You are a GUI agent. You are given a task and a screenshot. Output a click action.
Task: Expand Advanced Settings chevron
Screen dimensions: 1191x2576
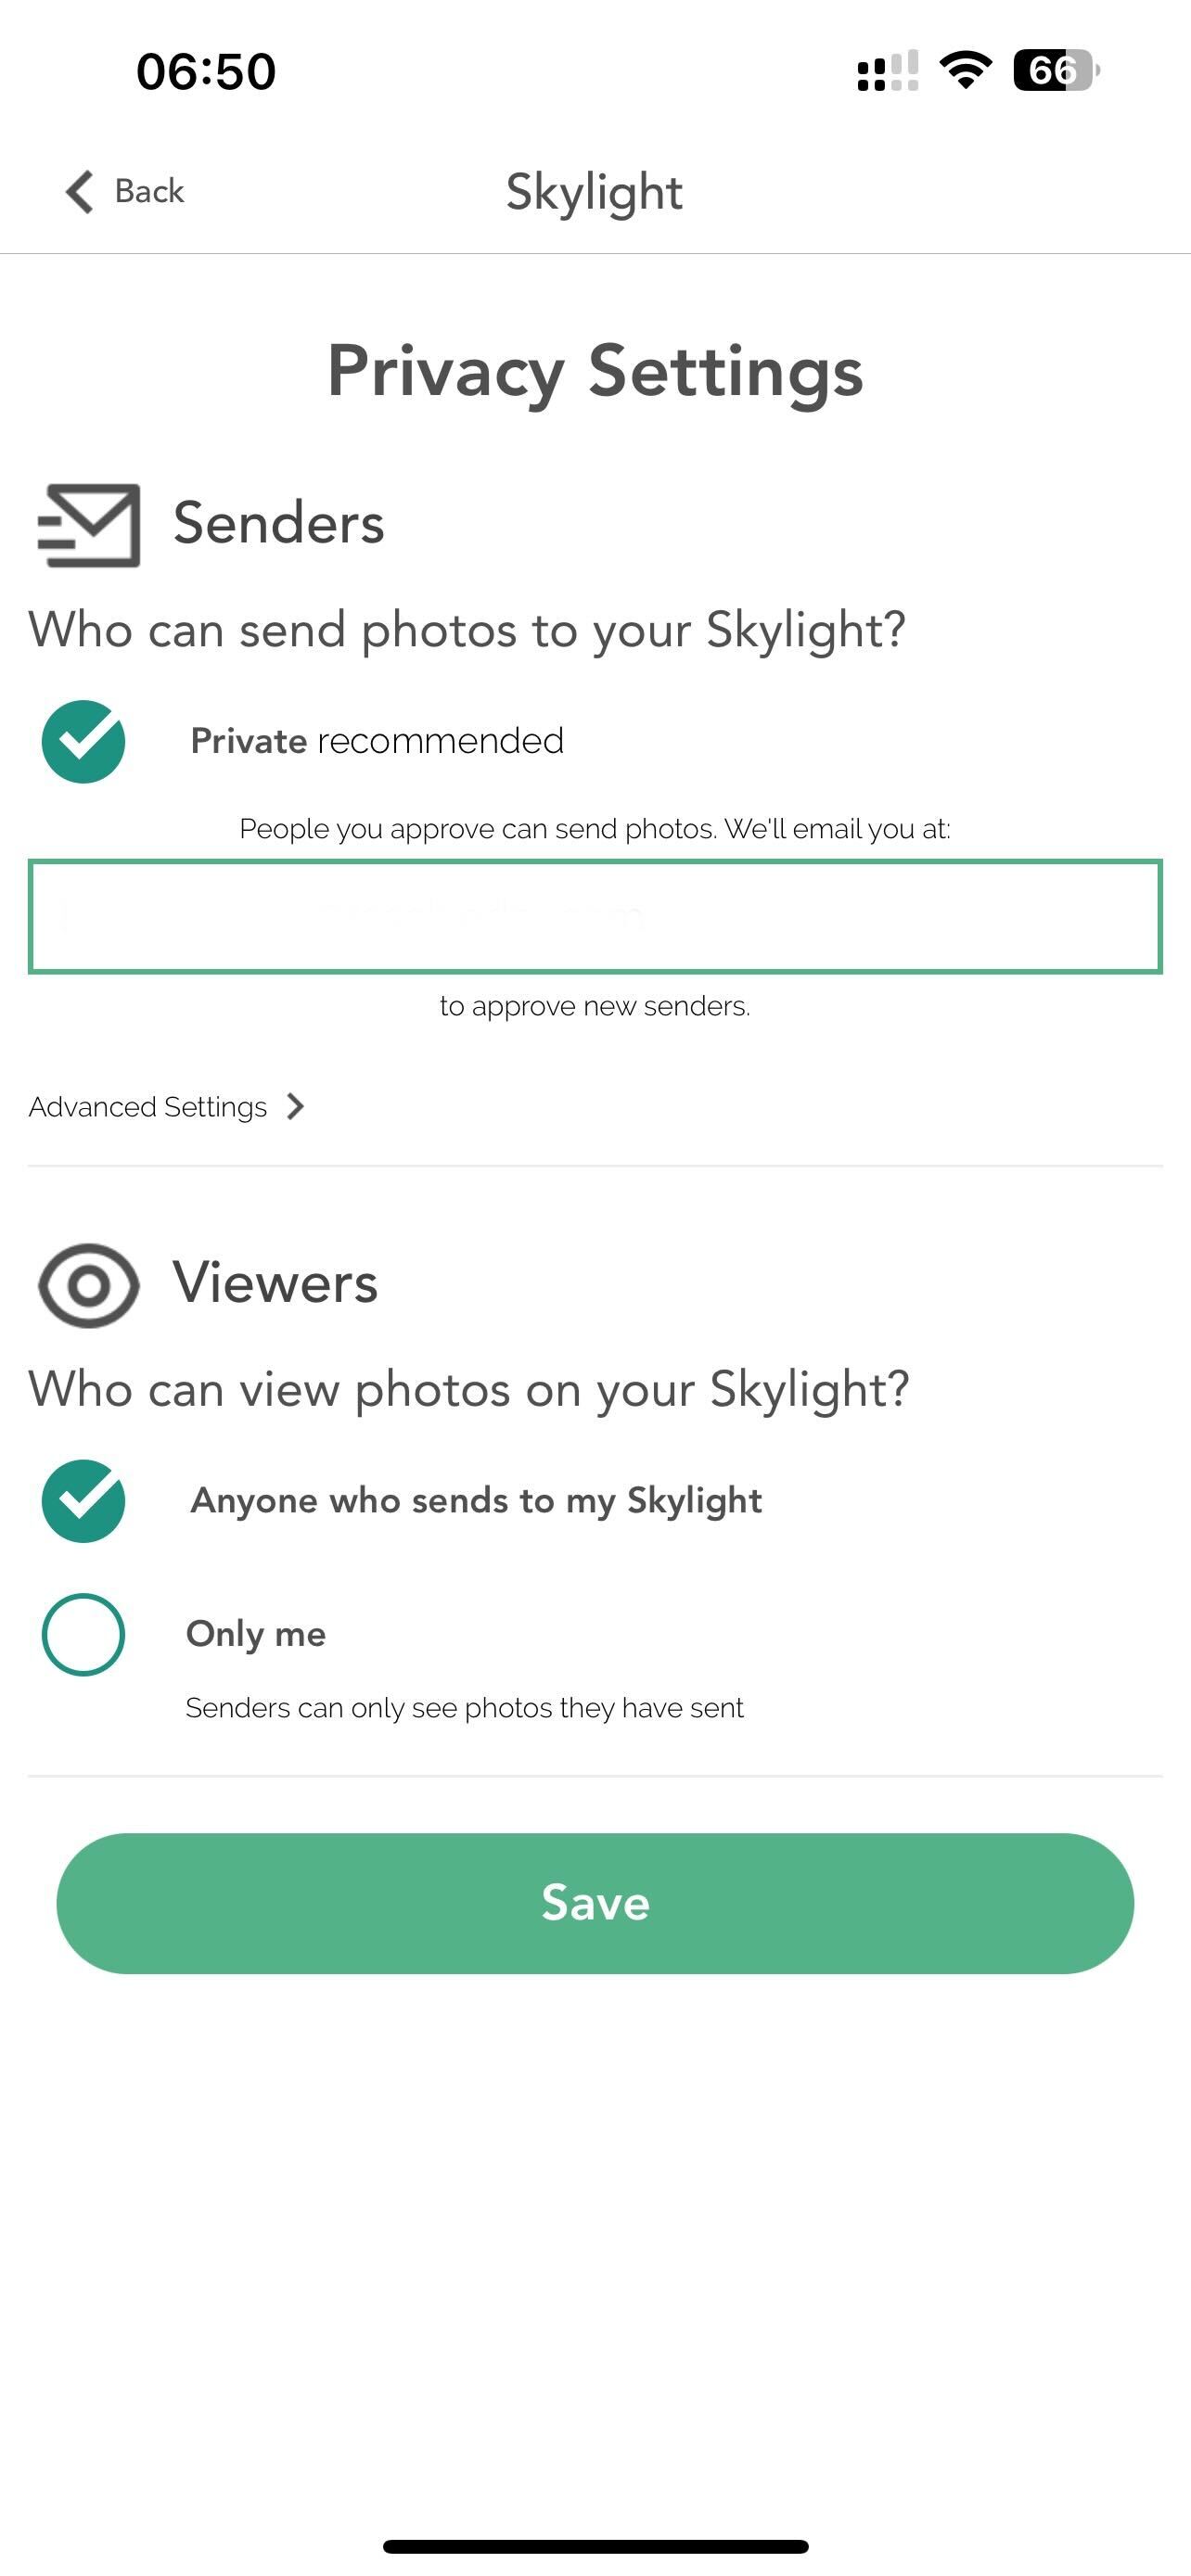click(295, 1106)
